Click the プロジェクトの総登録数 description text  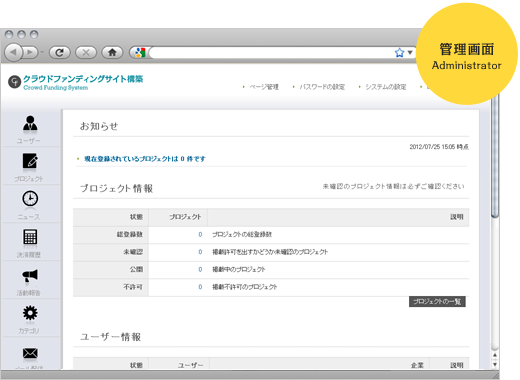(242, 234)
